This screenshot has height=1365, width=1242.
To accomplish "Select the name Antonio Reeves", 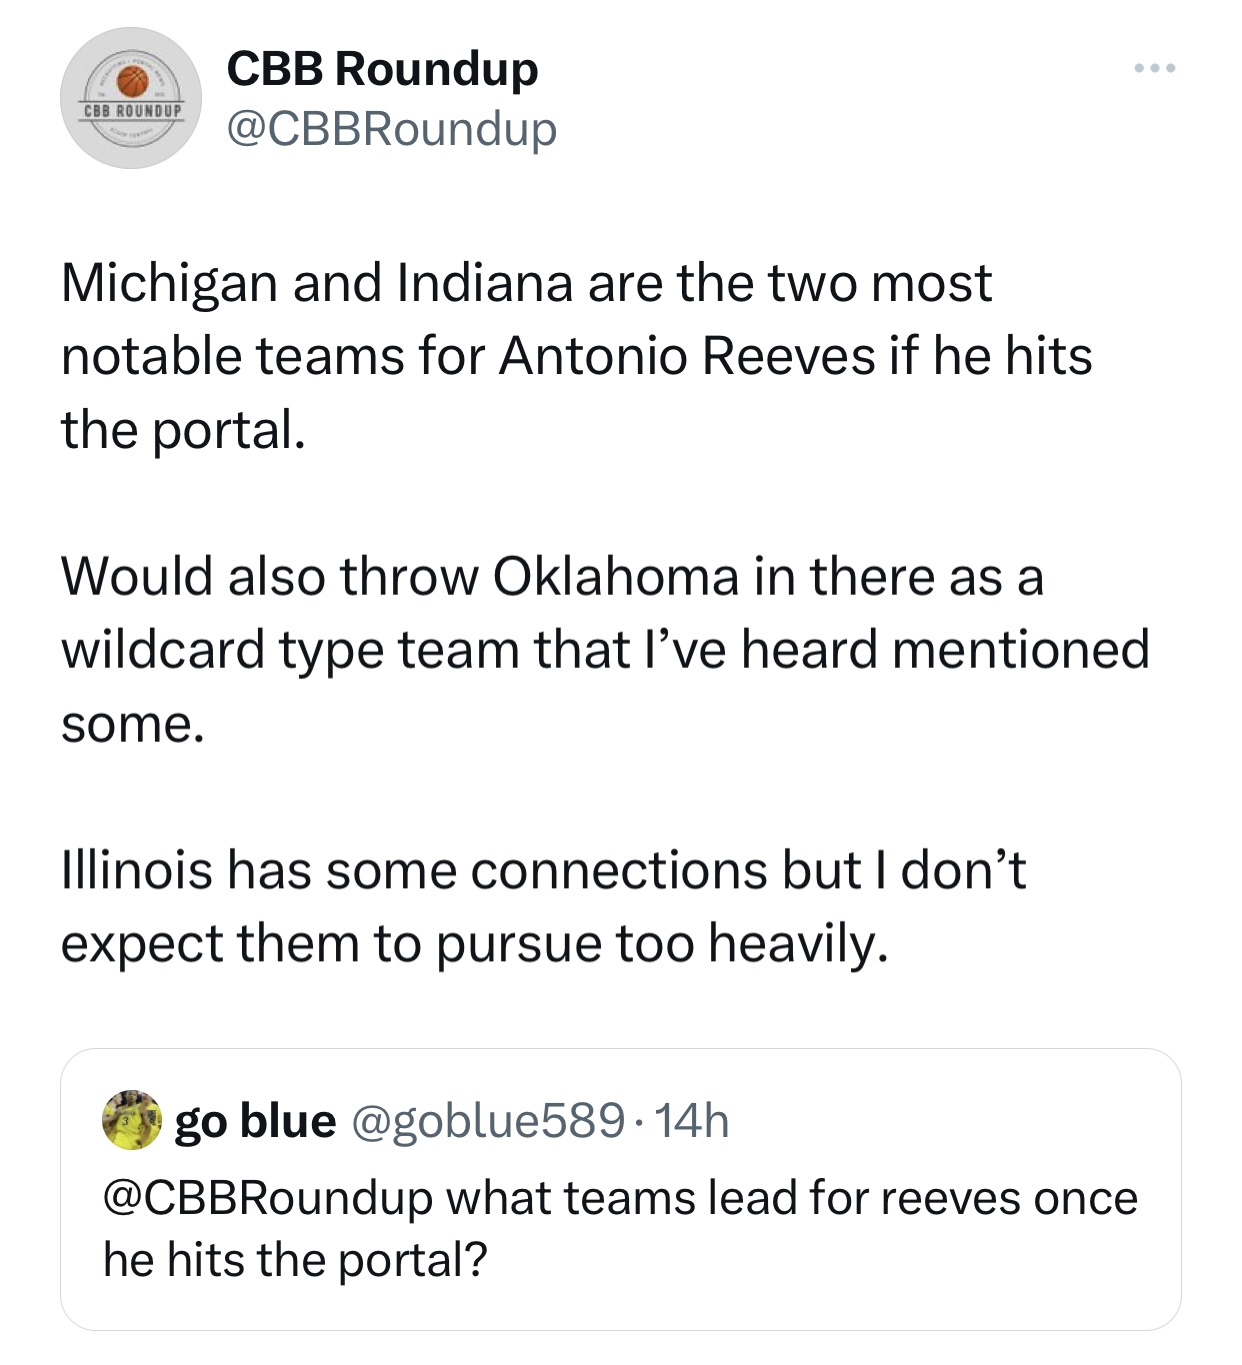I will [x=687, y=356].
